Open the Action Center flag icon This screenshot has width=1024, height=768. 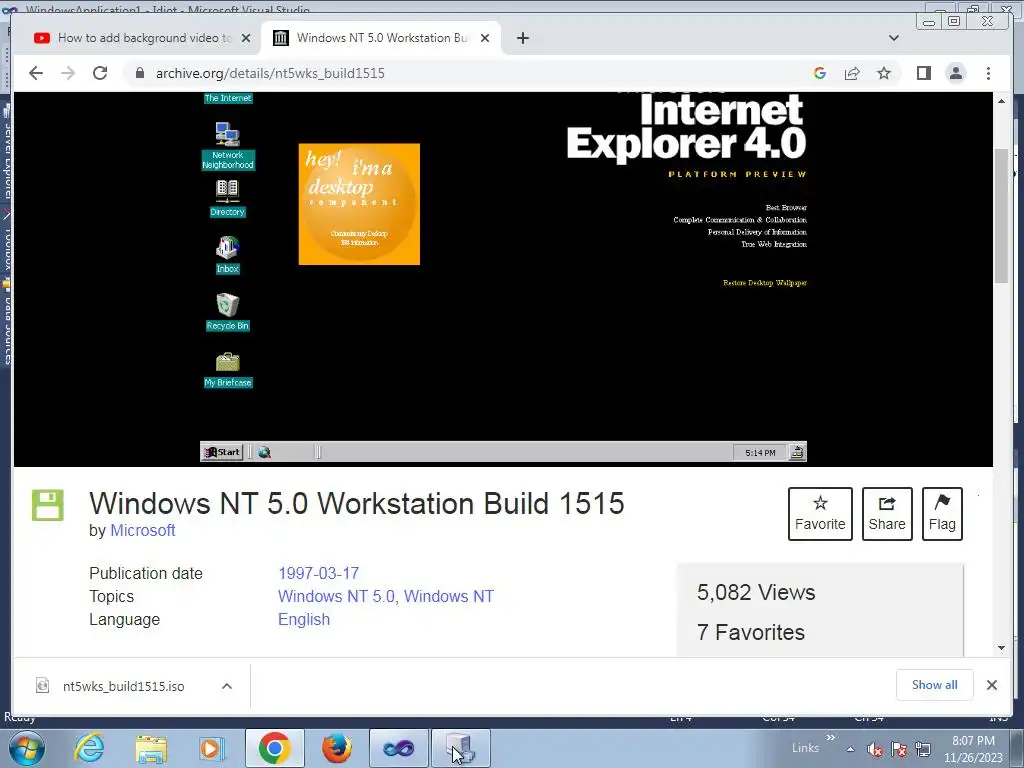click(x=899, y=750)
